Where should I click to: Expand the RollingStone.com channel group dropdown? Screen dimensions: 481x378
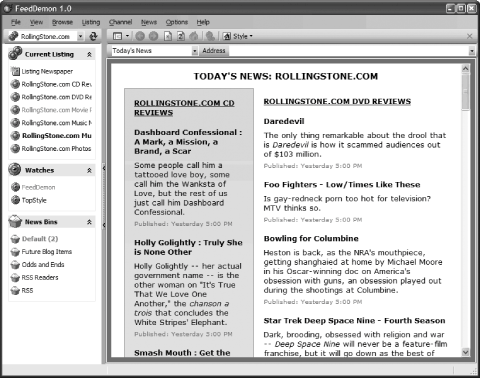coord(80,36)
